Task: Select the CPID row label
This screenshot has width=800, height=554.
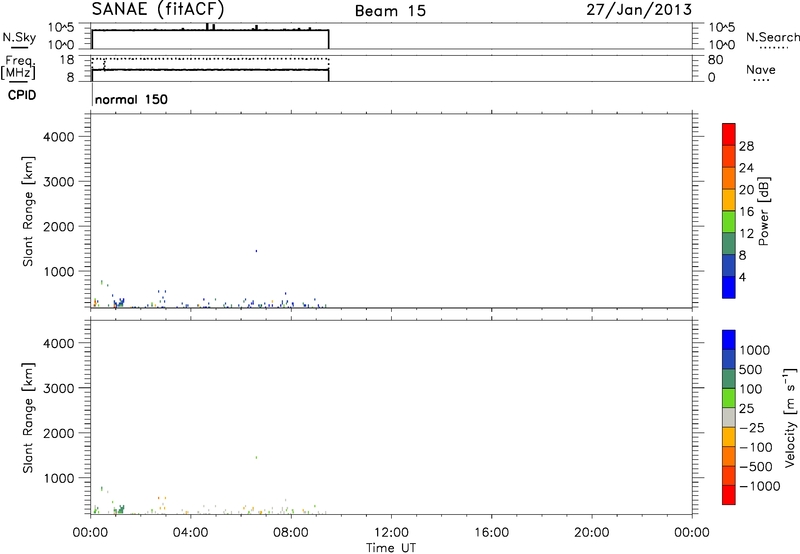Action: (x=22, y=95)
